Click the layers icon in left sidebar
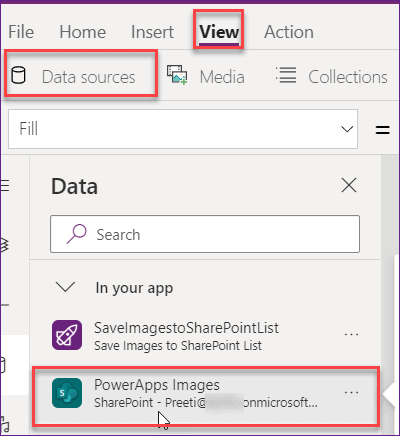The width and height of the screenshot is (400, 436). click(x=5, y=245)
